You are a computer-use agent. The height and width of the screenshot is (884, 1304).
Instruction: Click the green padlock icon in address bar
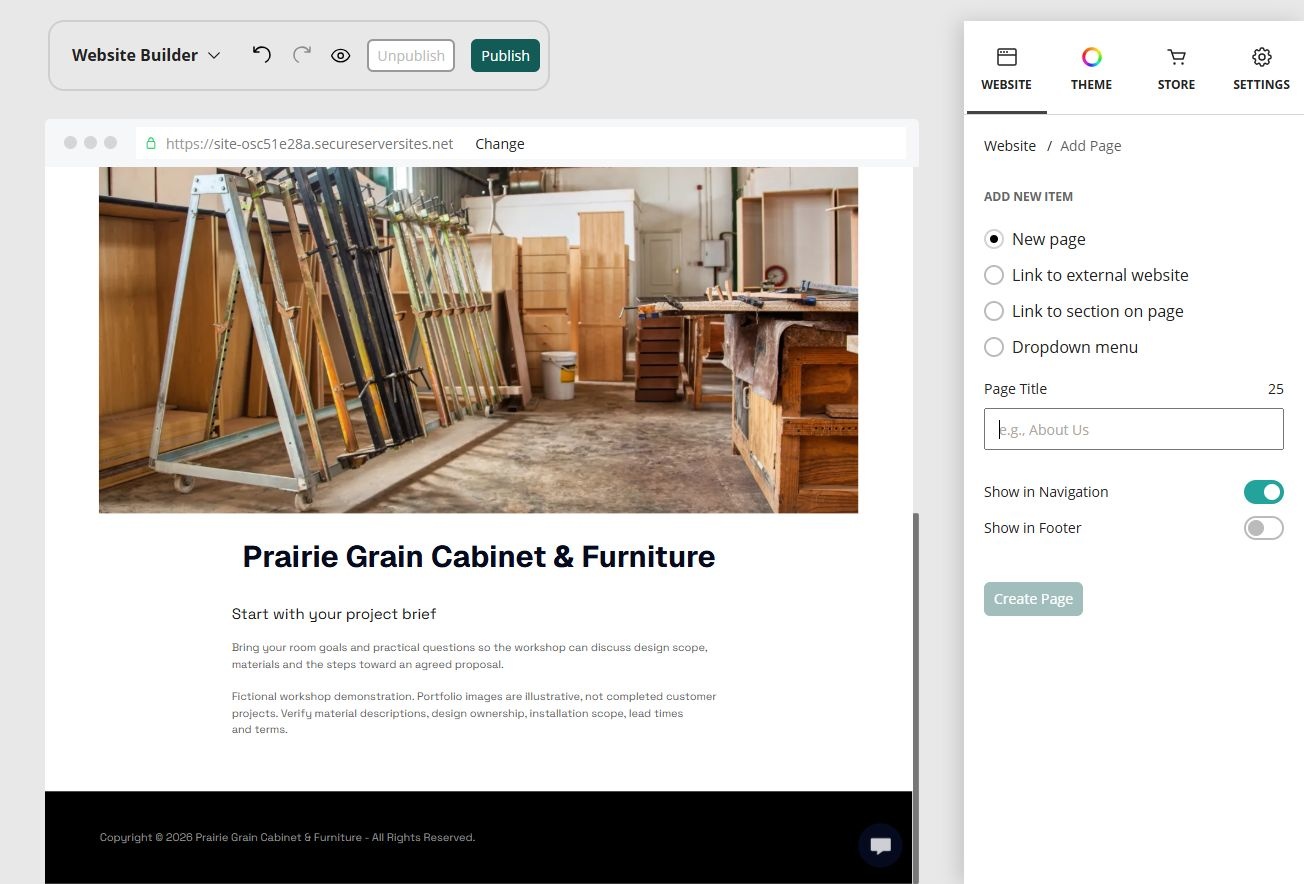152,144
